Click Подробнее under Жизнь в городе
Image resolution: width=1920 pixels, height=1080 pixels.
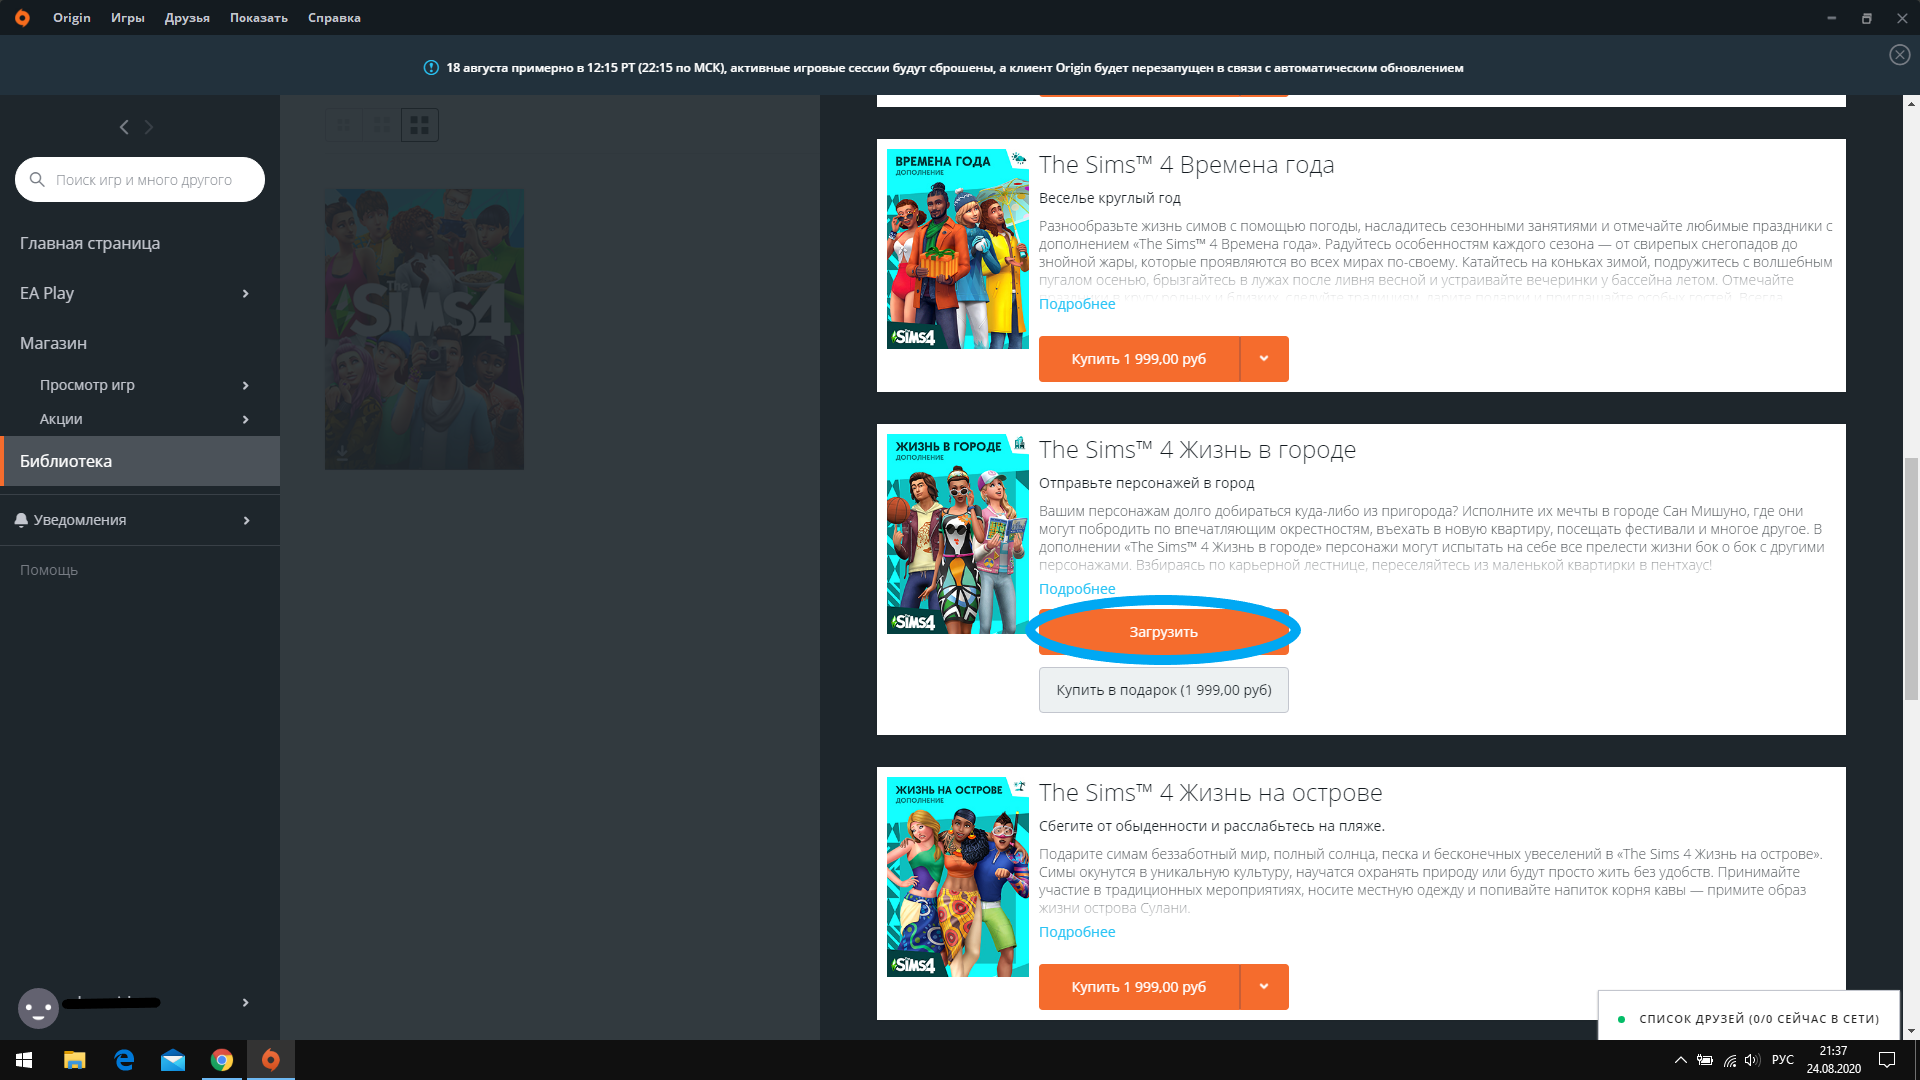(1077, 589)
